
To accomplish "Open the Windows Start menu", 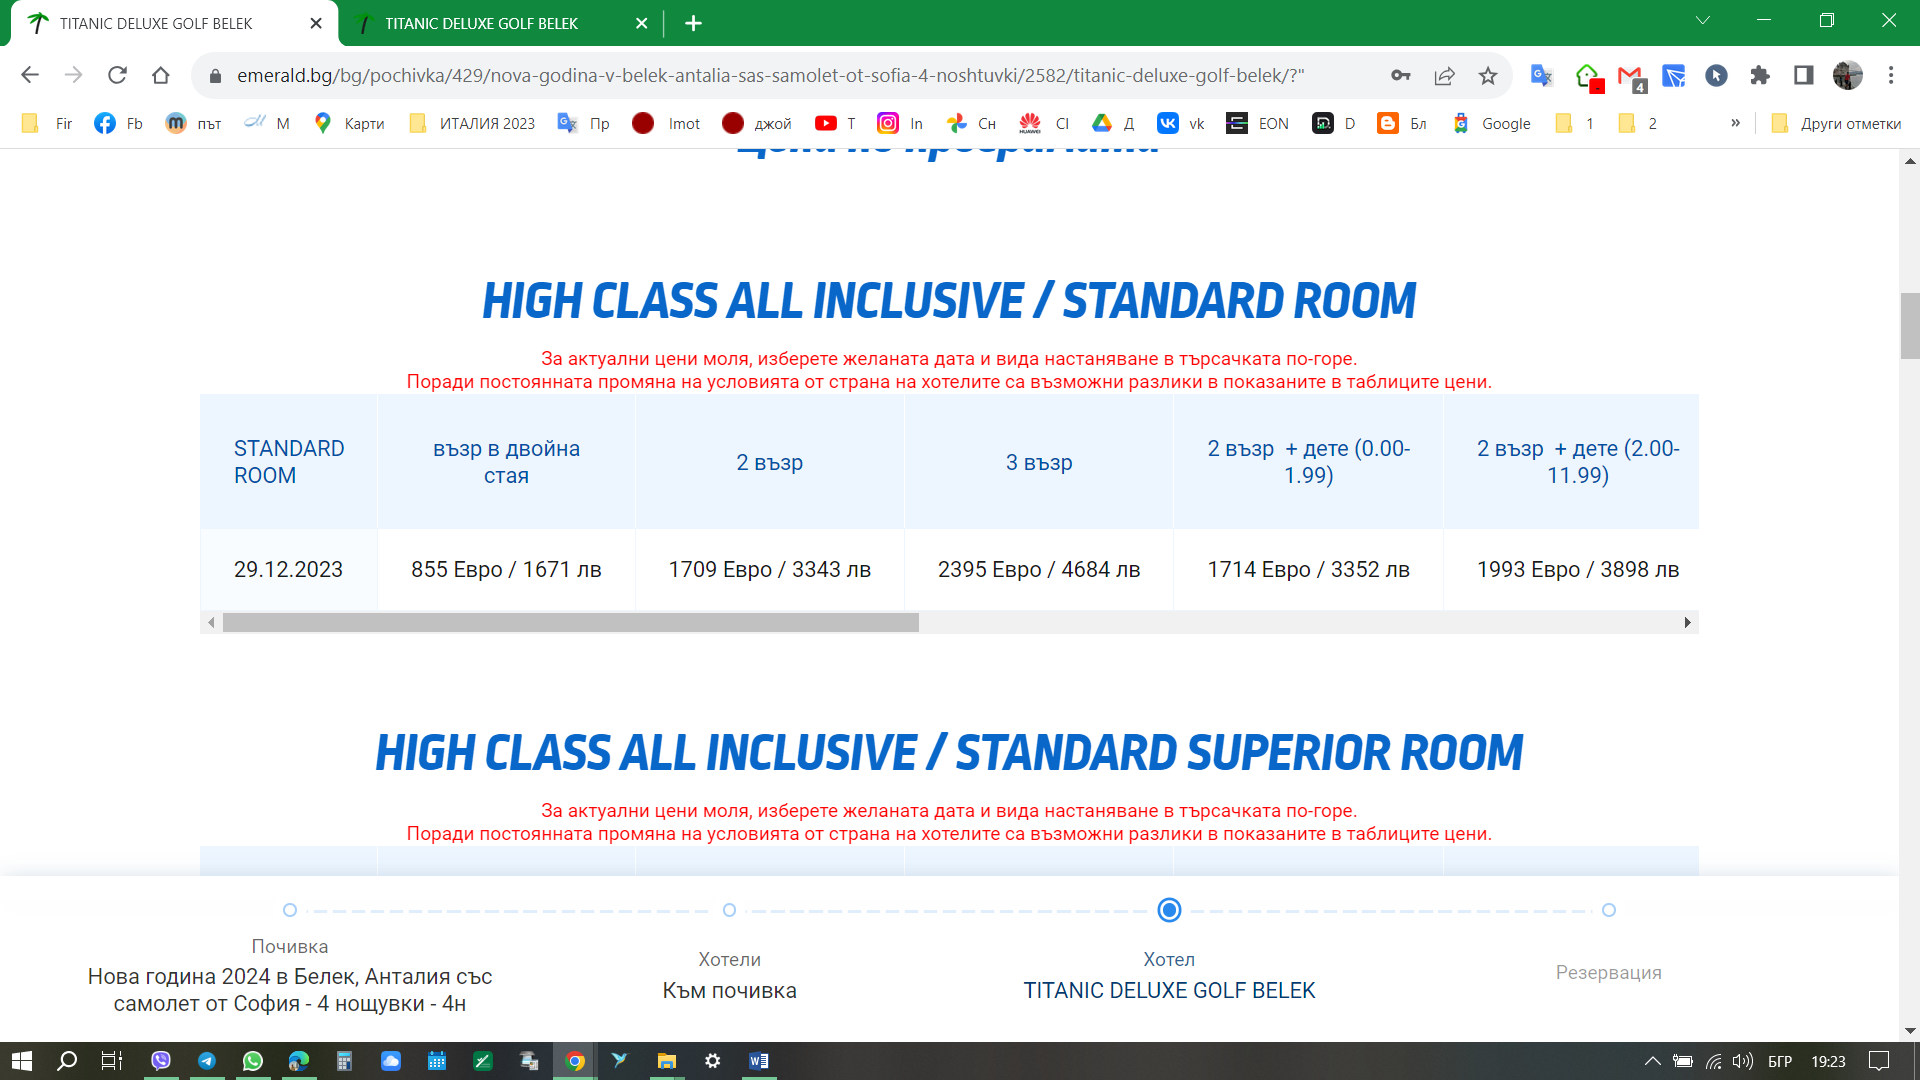I will click(22, 1061).
